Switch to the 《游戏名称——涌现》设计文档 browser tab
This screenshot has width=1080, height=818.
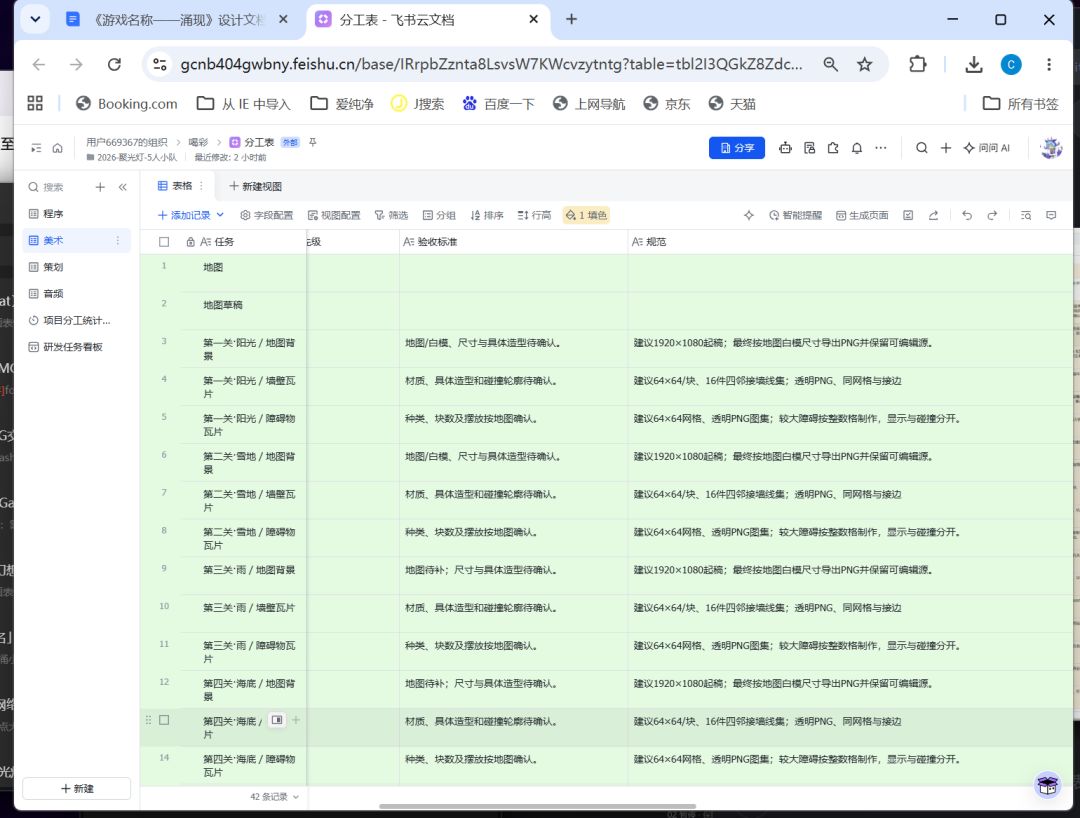pyautogui.click(x=176, y=20)
